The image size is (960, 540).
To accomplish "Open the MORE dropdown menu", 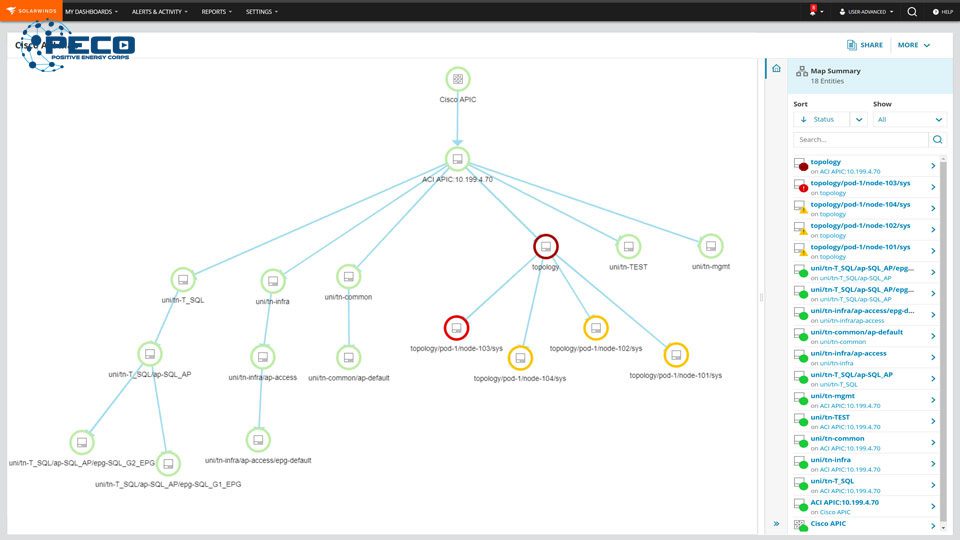I will (913, 45).
